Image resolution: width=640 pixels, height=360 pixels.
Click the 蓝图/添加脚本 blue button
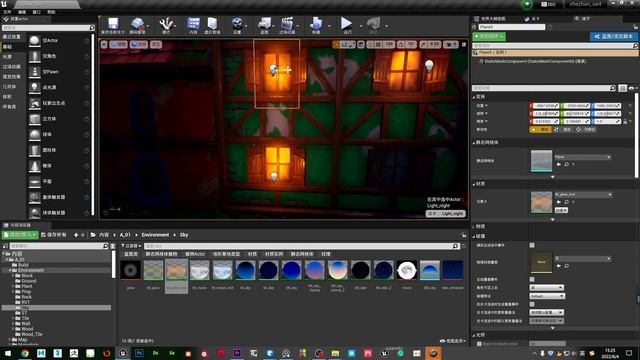point(614,36)
